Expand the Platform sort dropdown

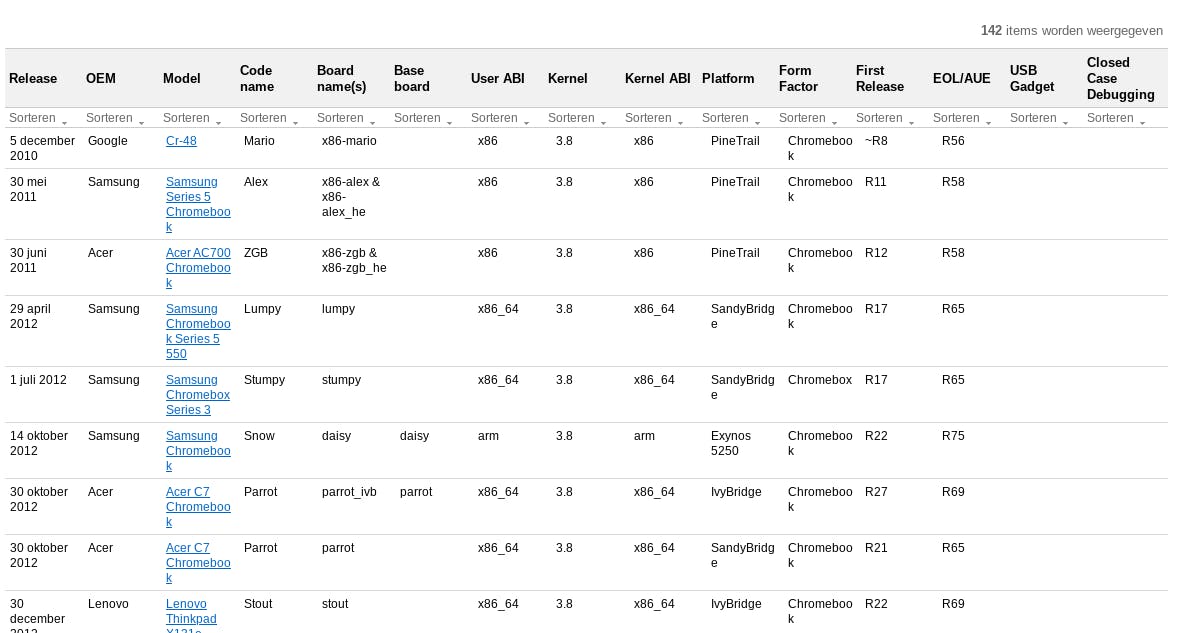click(x=731, y=118)
